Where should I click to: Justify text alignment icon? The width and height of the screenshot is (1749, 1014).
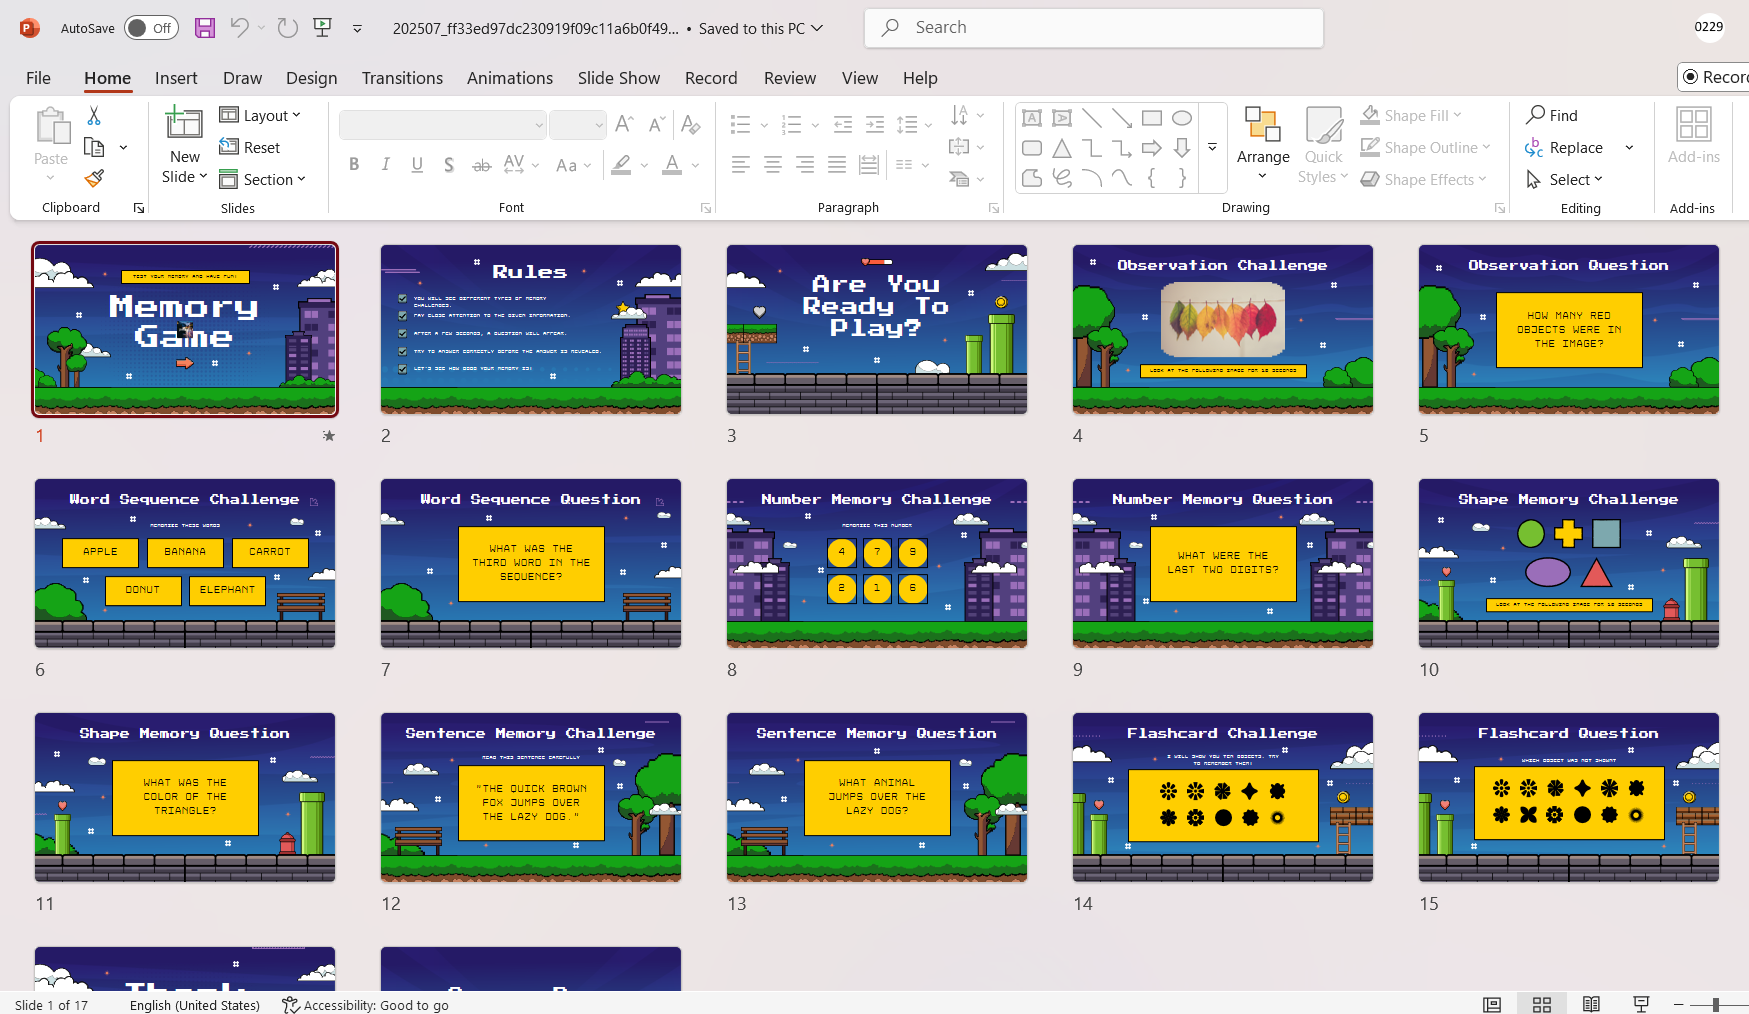(837, 165)
